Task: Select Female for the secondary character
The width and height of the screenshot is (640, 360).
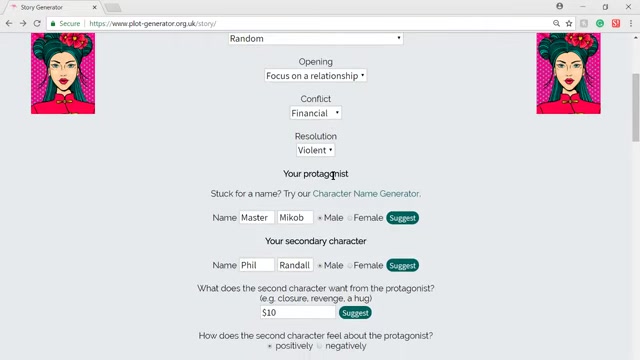Action: 350,266
